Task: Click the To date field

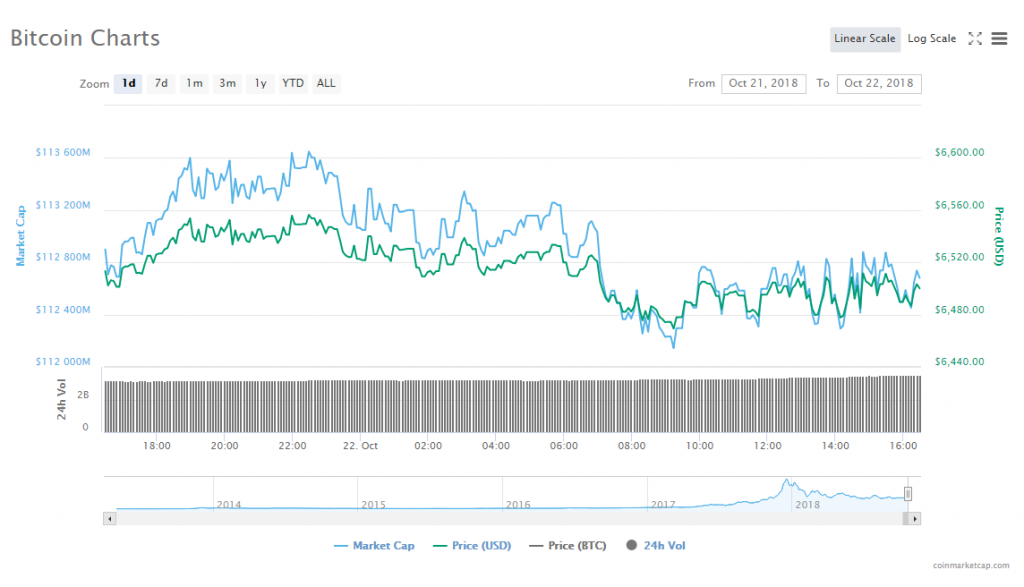Action: (879, 84)
